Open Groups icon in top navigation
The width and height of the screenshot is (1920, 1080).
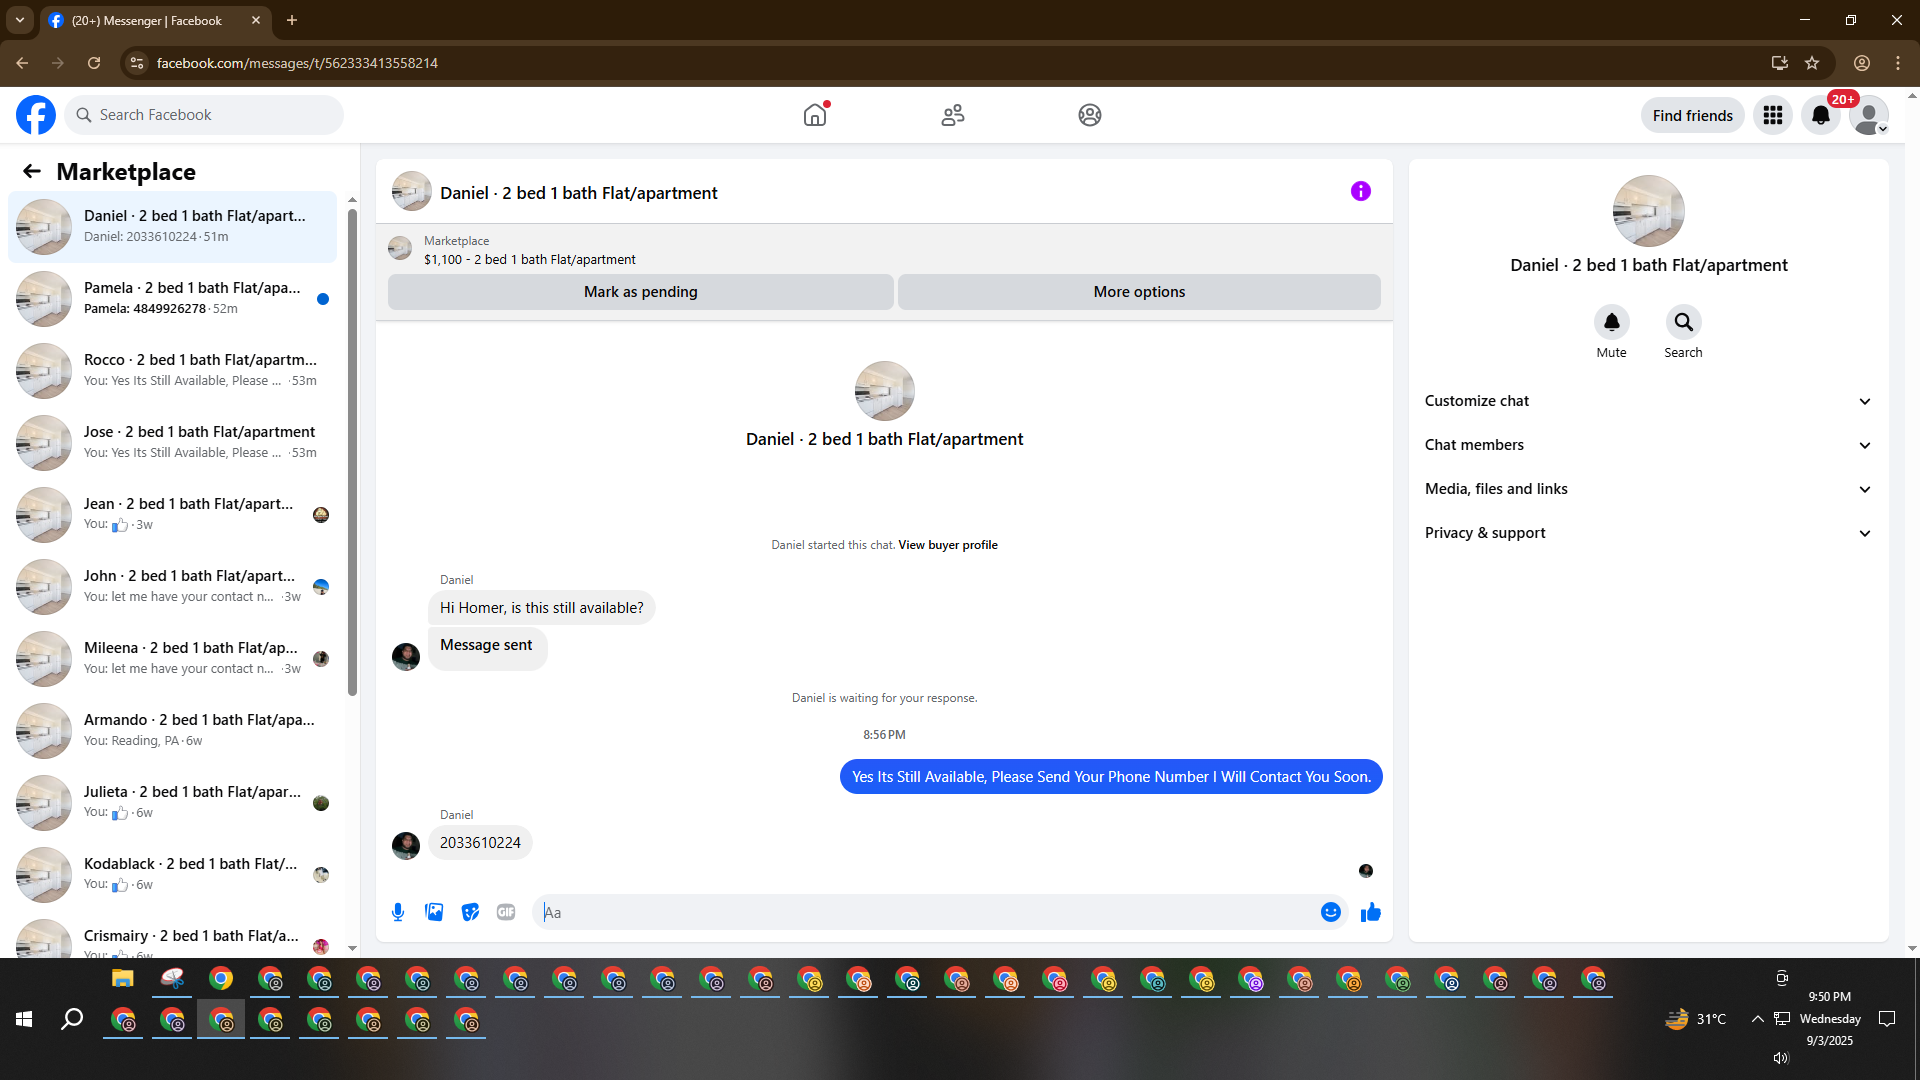(x=1090, y=115)
